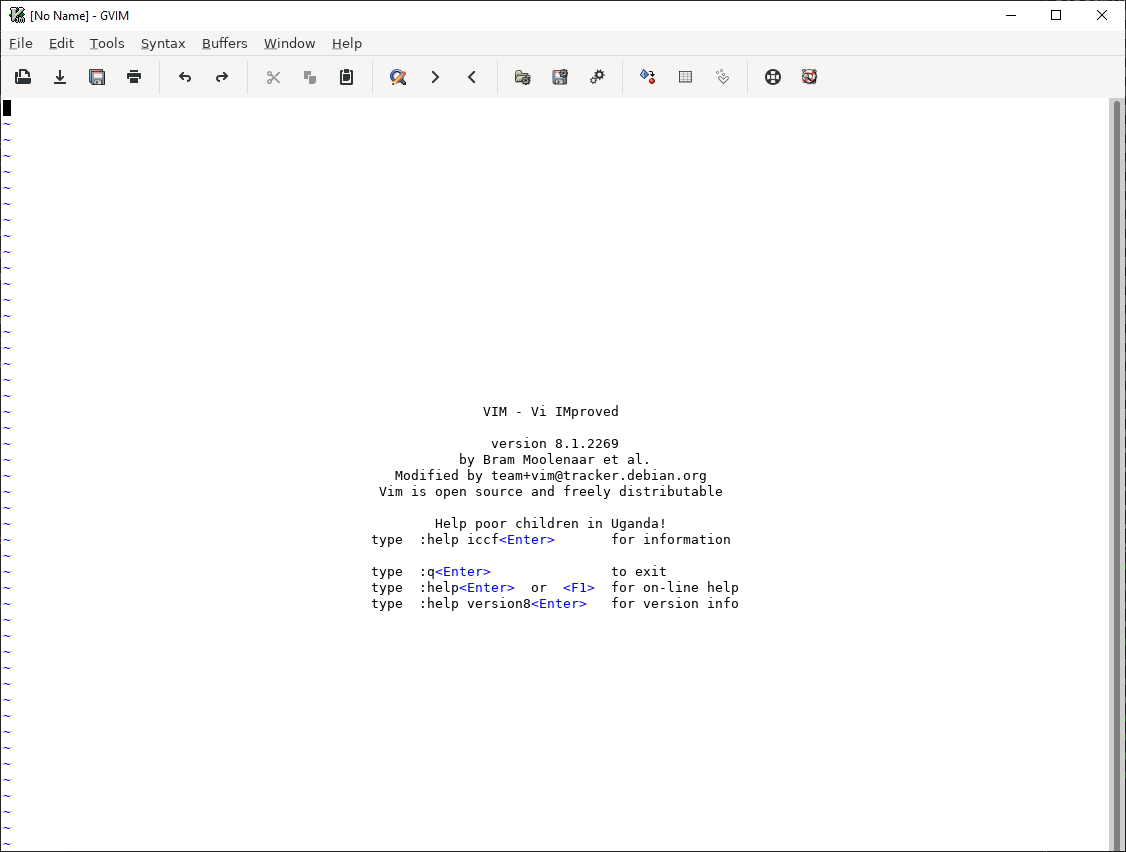Select a Vim script to run
1126x852 pixels.
pos(597,77)
